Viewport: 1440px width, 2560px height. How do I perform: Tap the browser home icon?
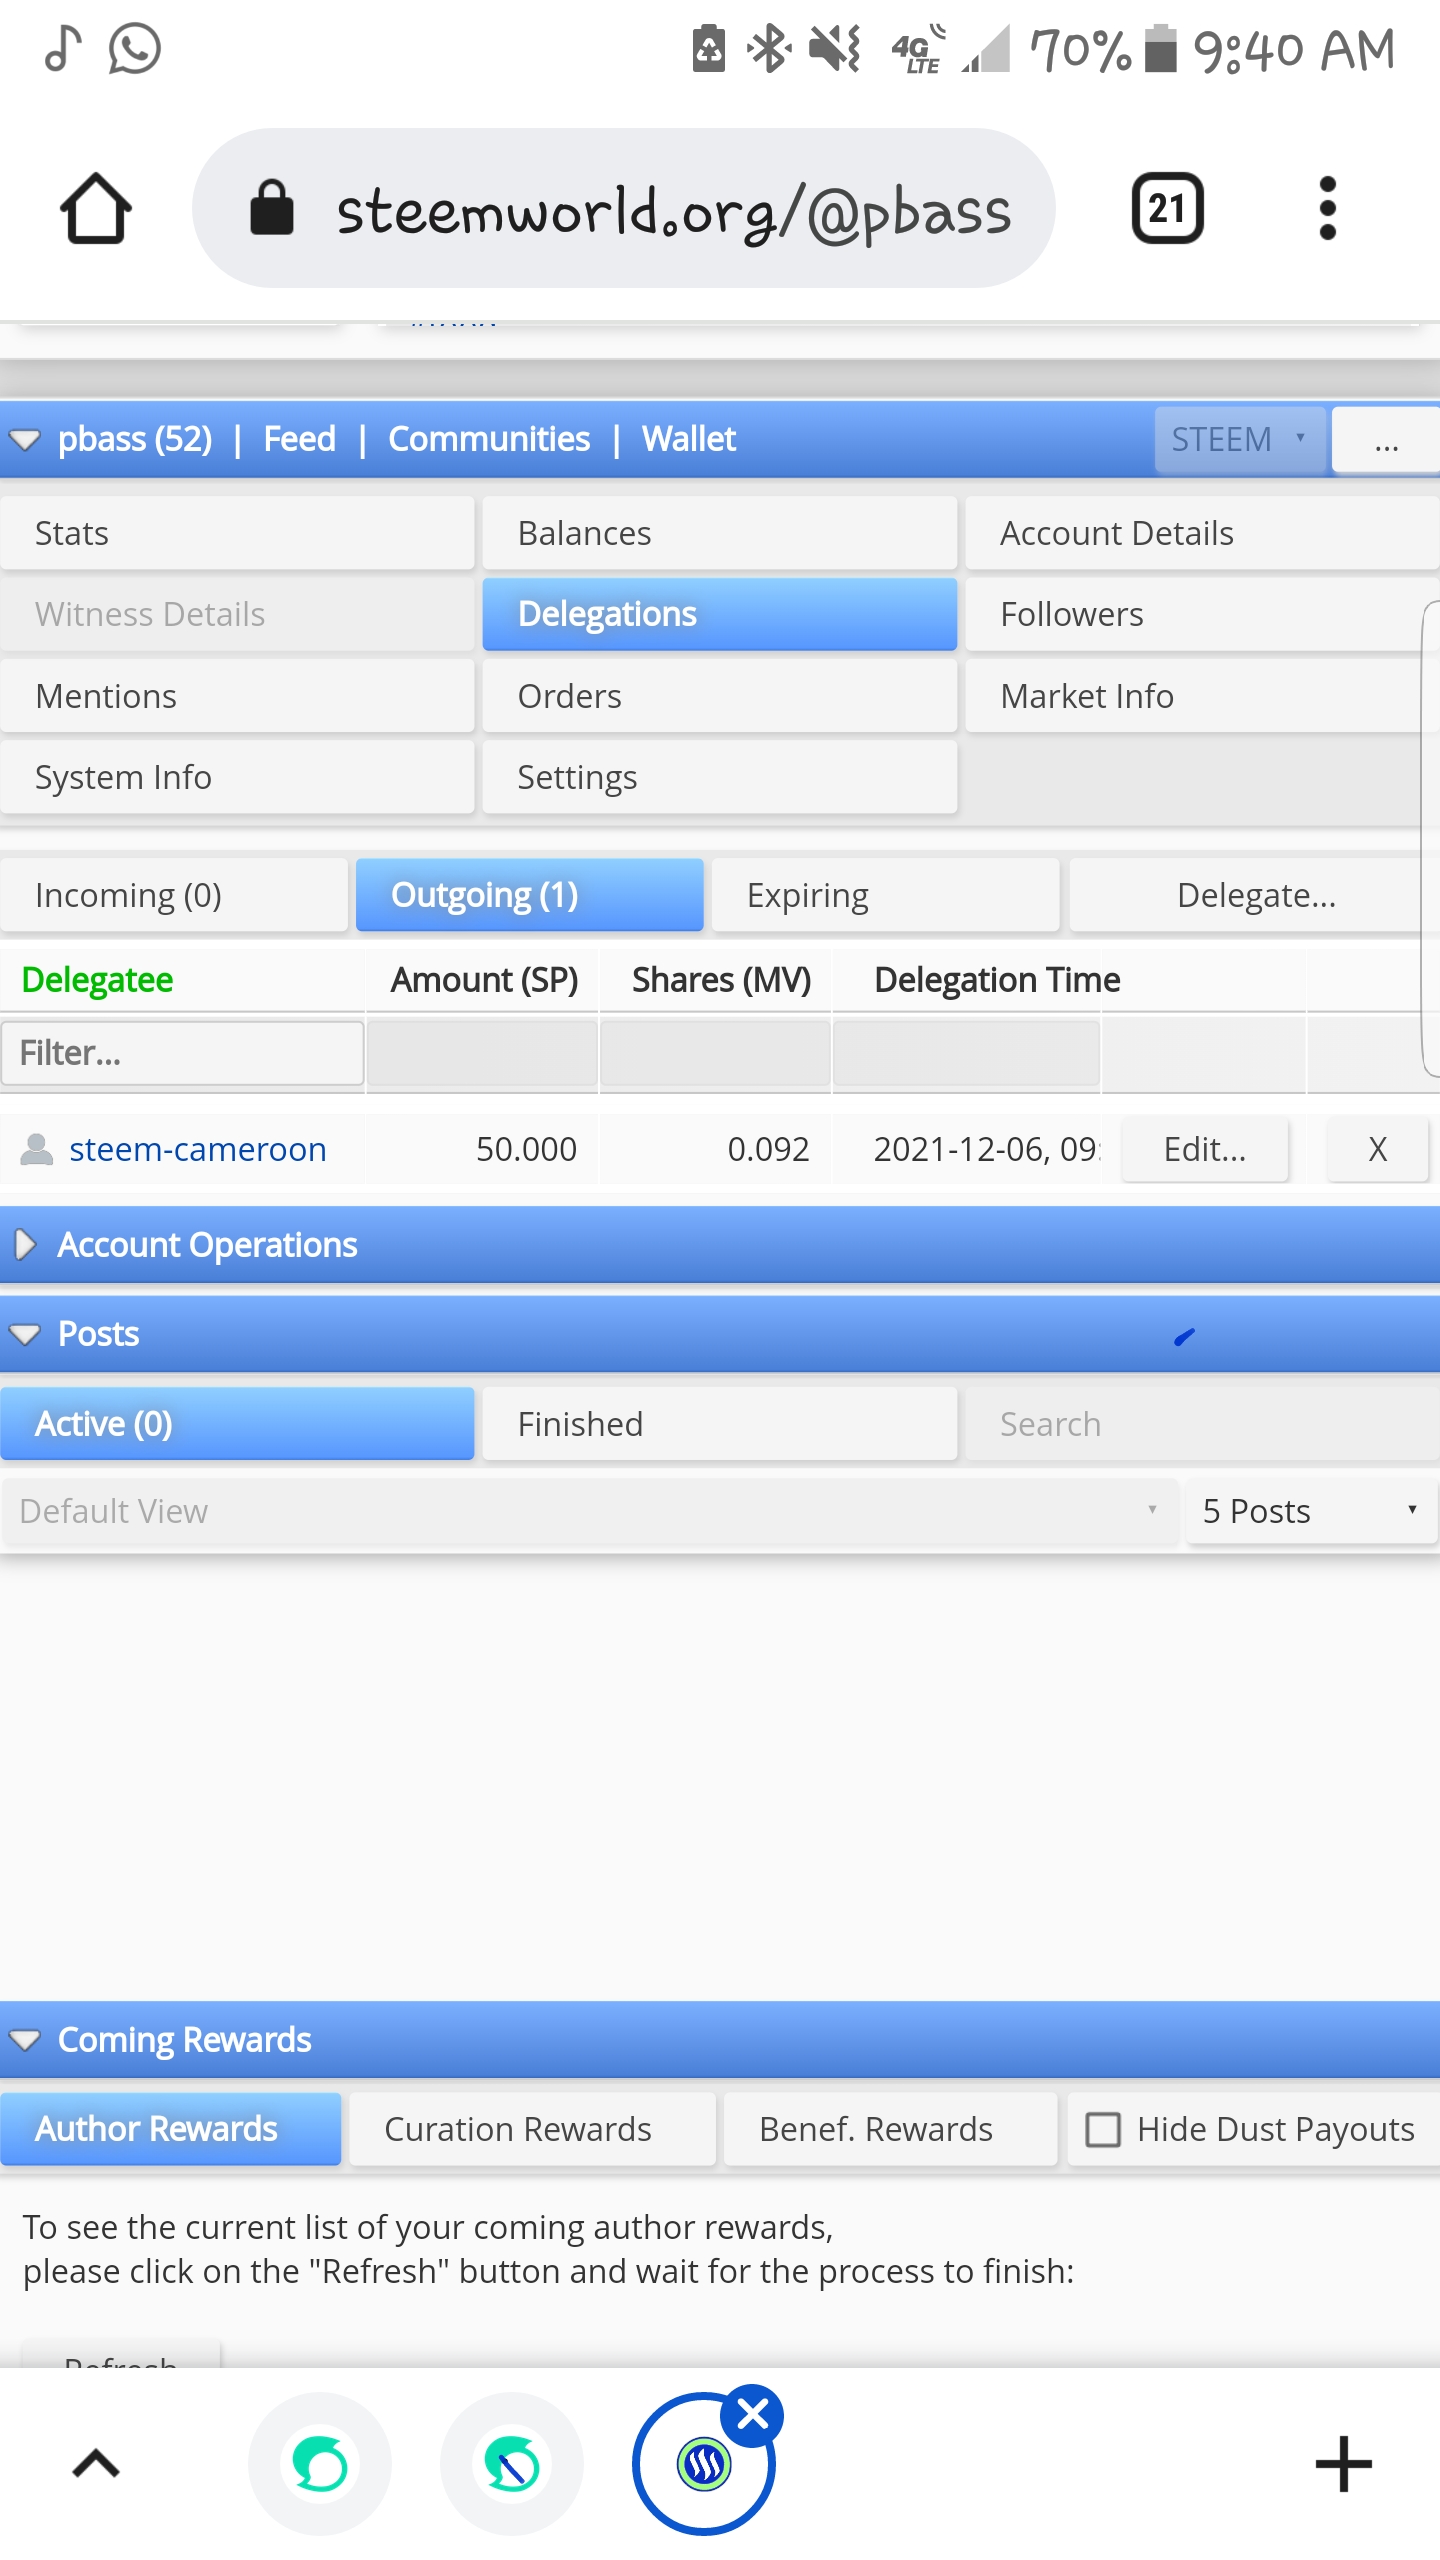coord(96,208)
